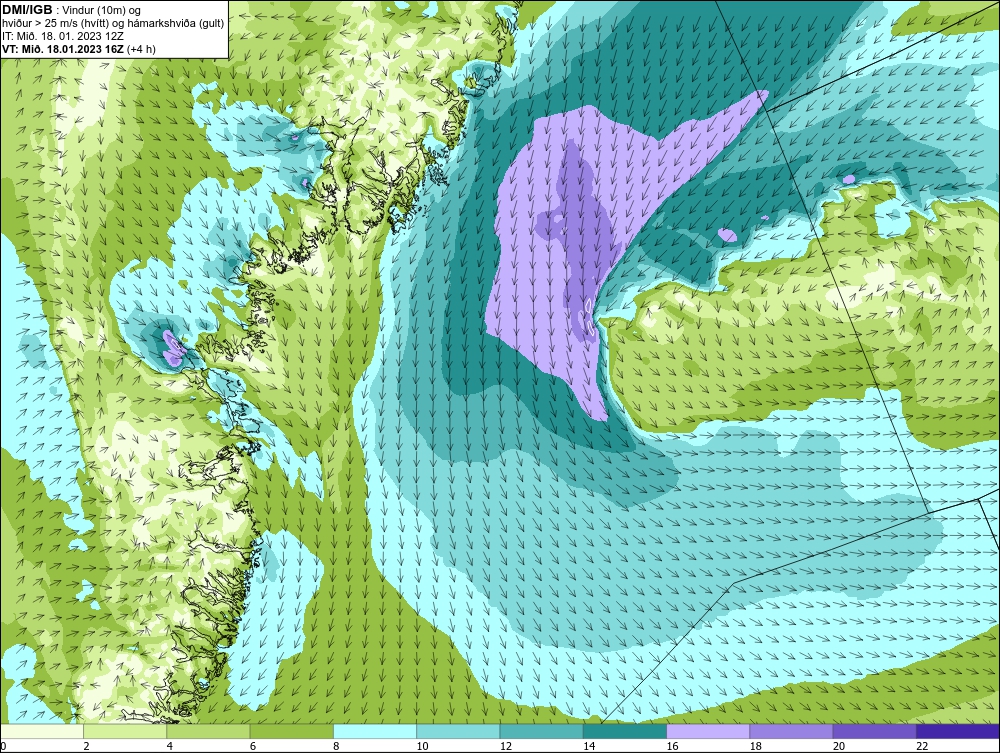Click the light yellow-green 2–4 m/s legend swatch

[x=125, y=731]
